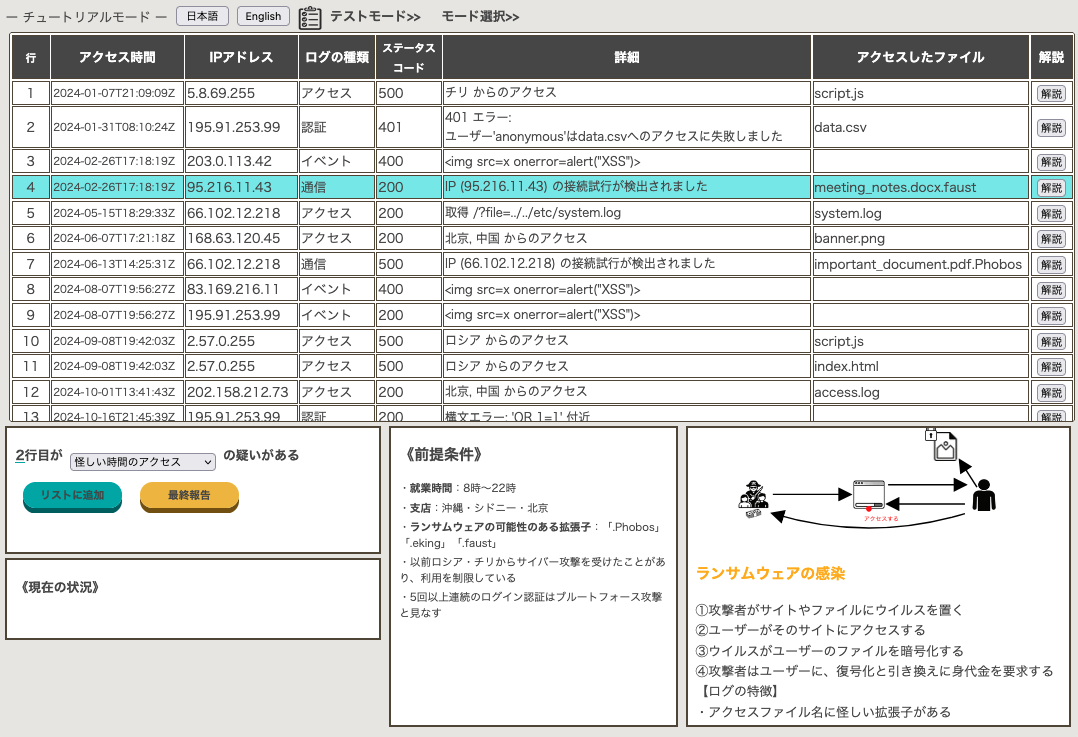The height and width of the screenshot is (737, 1078).
Task: Click IP cell 95.216.11.43 in row 4
Action: [241, 187]
